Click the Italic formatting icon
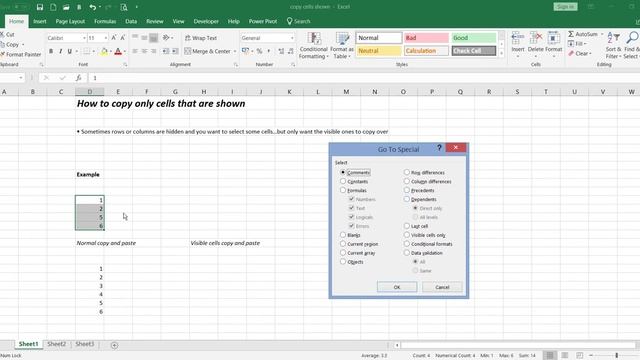 tap(60, 51)
